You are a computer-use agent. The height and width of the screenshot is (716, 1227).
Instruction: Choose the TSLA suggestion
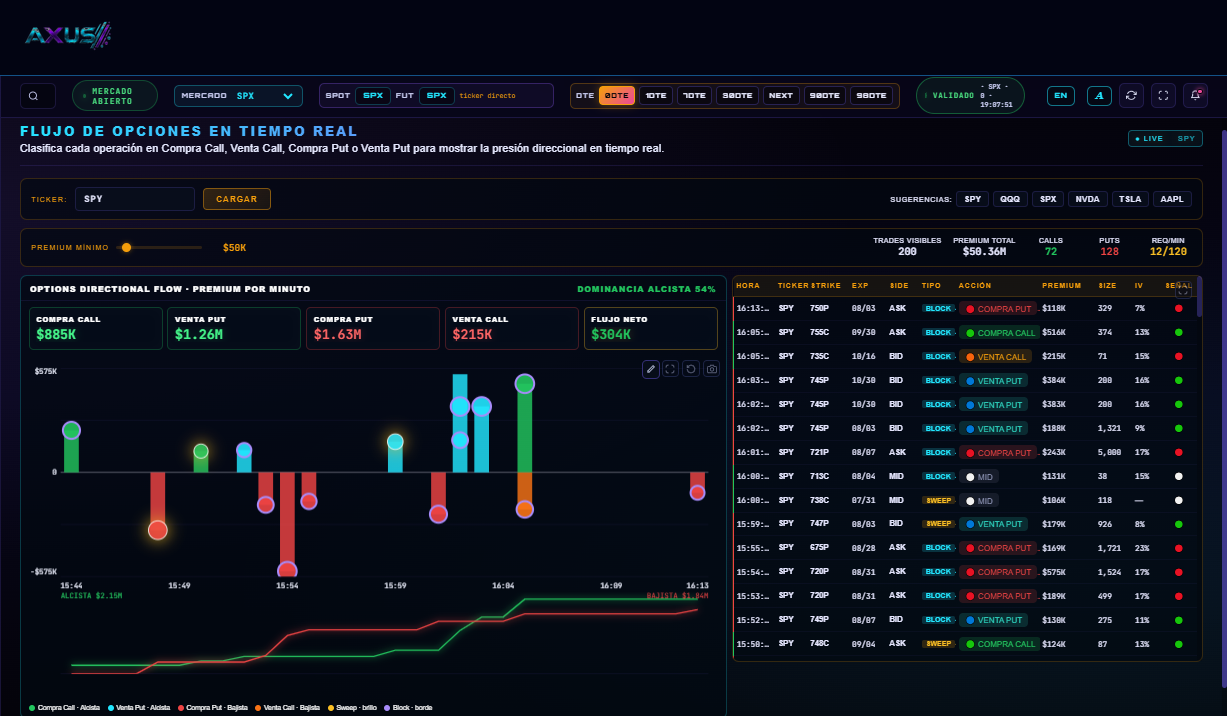(1130, 199)
